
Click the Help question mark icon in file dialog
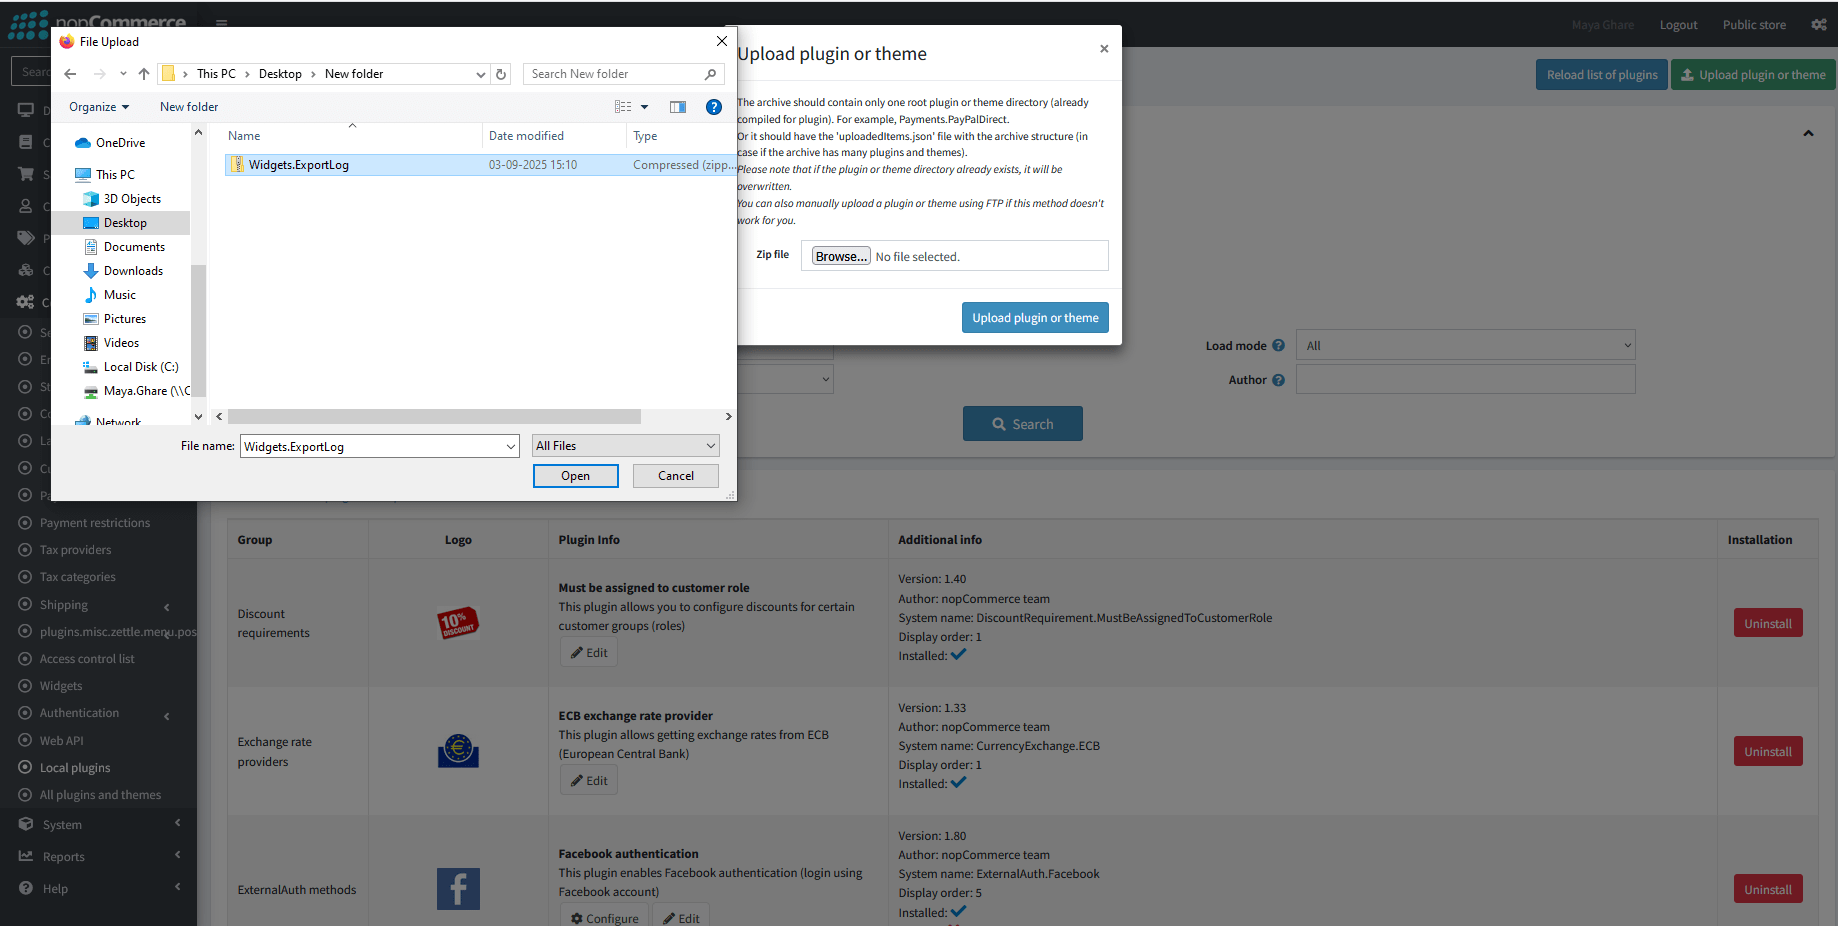713,107
